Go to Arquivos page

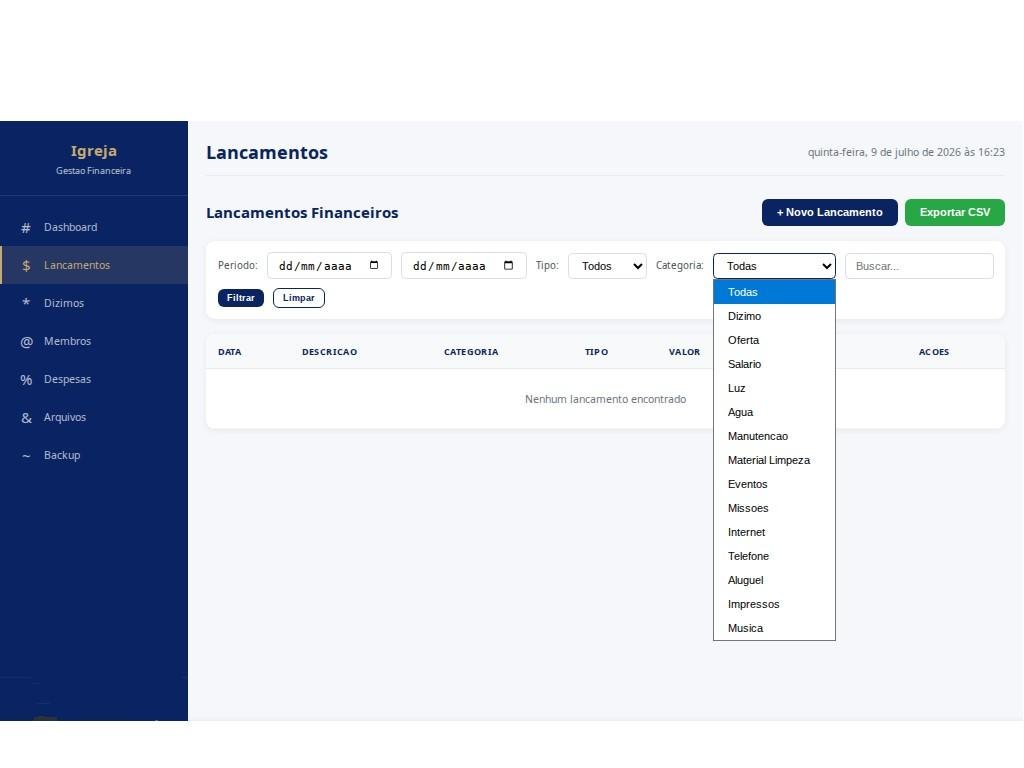94,417
